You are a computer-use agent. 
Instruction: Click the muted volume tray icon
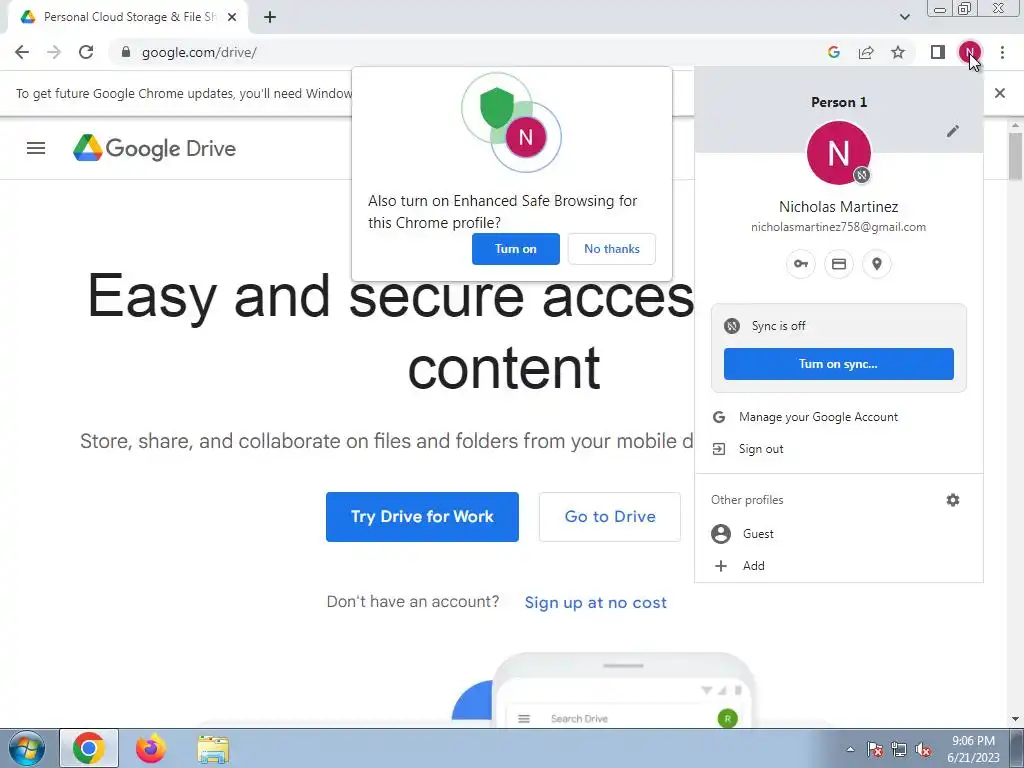tap(924, 749)
